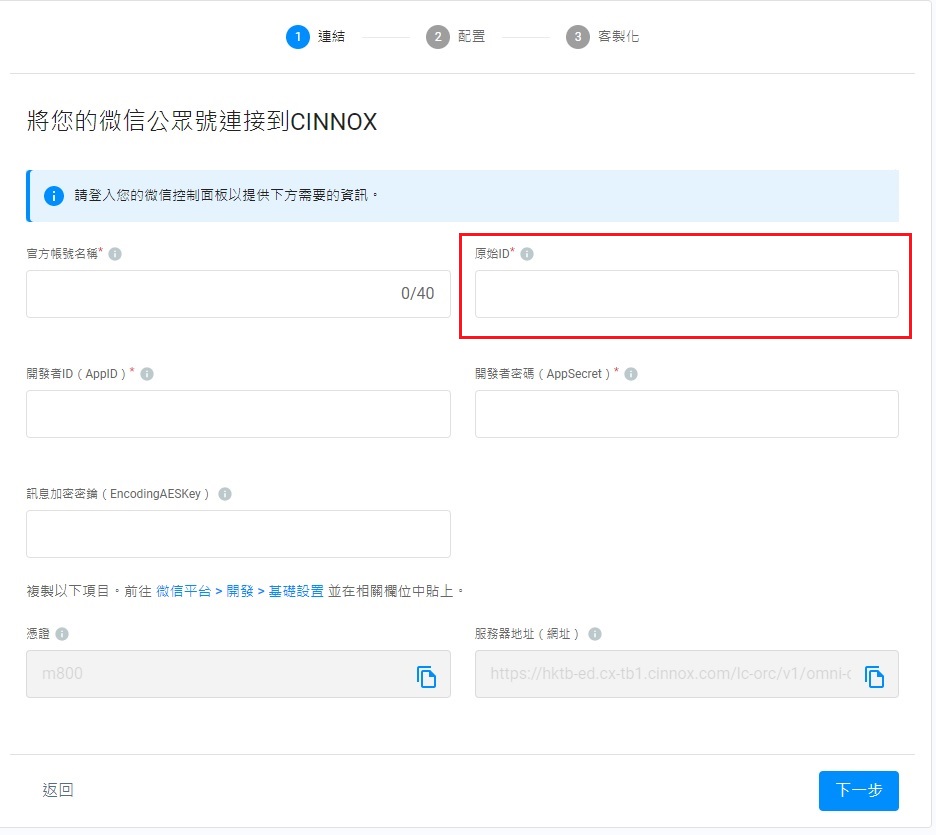Click the 0/40 character counter text
This screenshot has width=936, height=835.
(417, 294)
